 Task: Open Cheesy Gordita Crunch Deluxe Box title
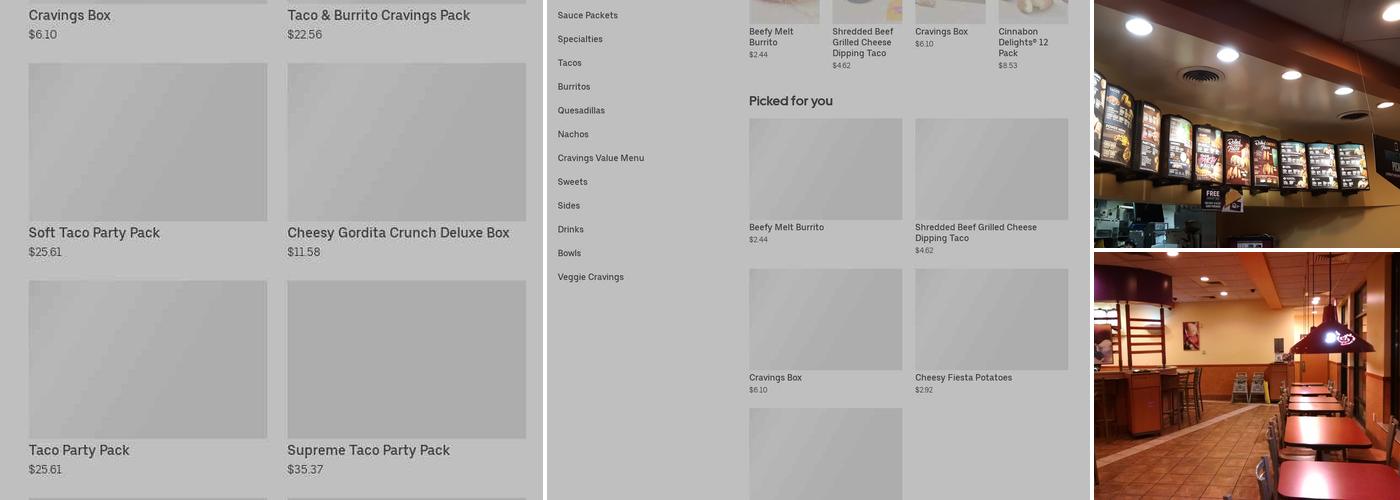pyautogui.click(x=398, y=233)
